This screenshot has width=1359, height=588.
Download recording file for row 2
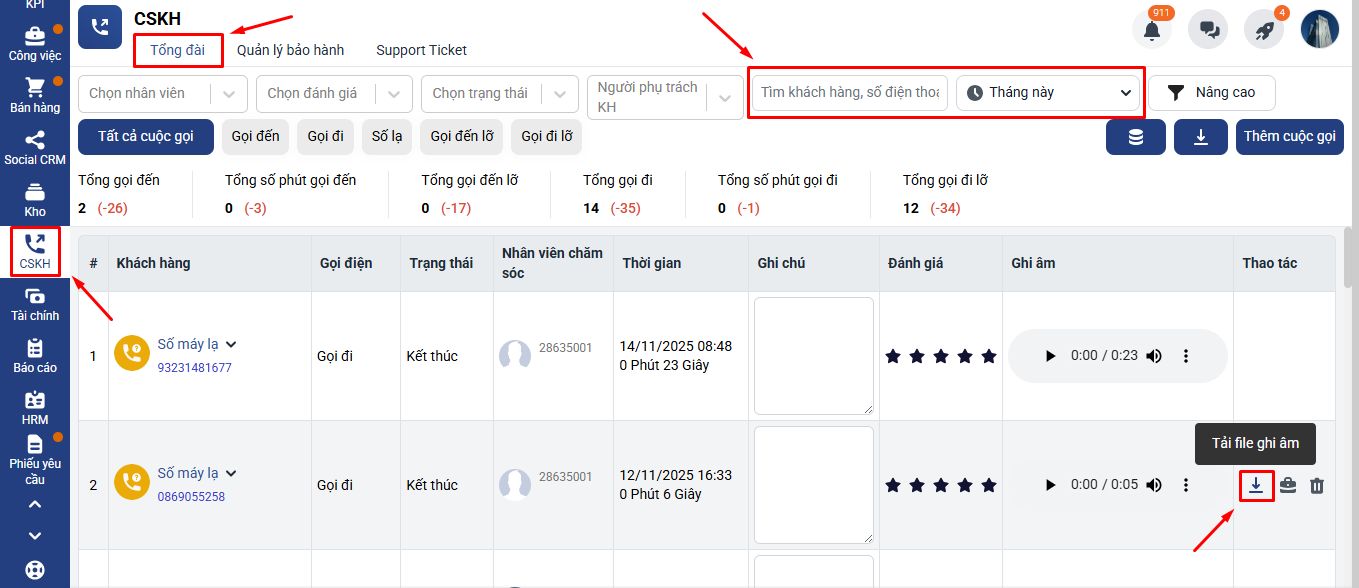pos(1256,486)
